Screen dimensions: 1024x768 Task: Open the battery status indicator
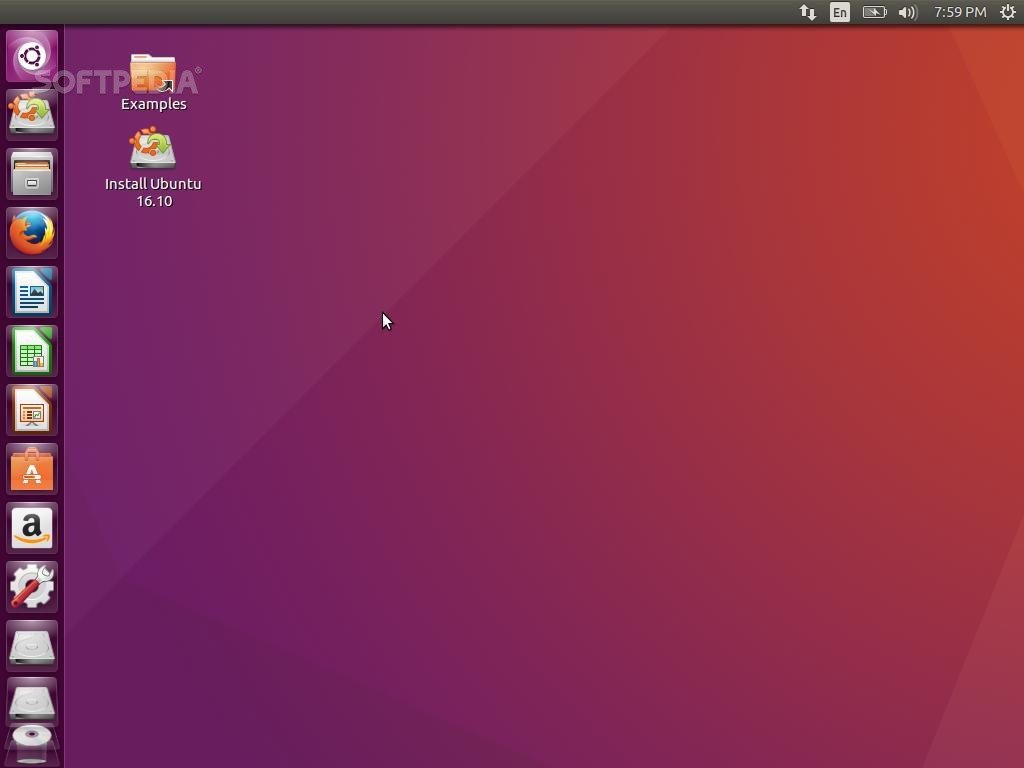click(x=874, y=12)
